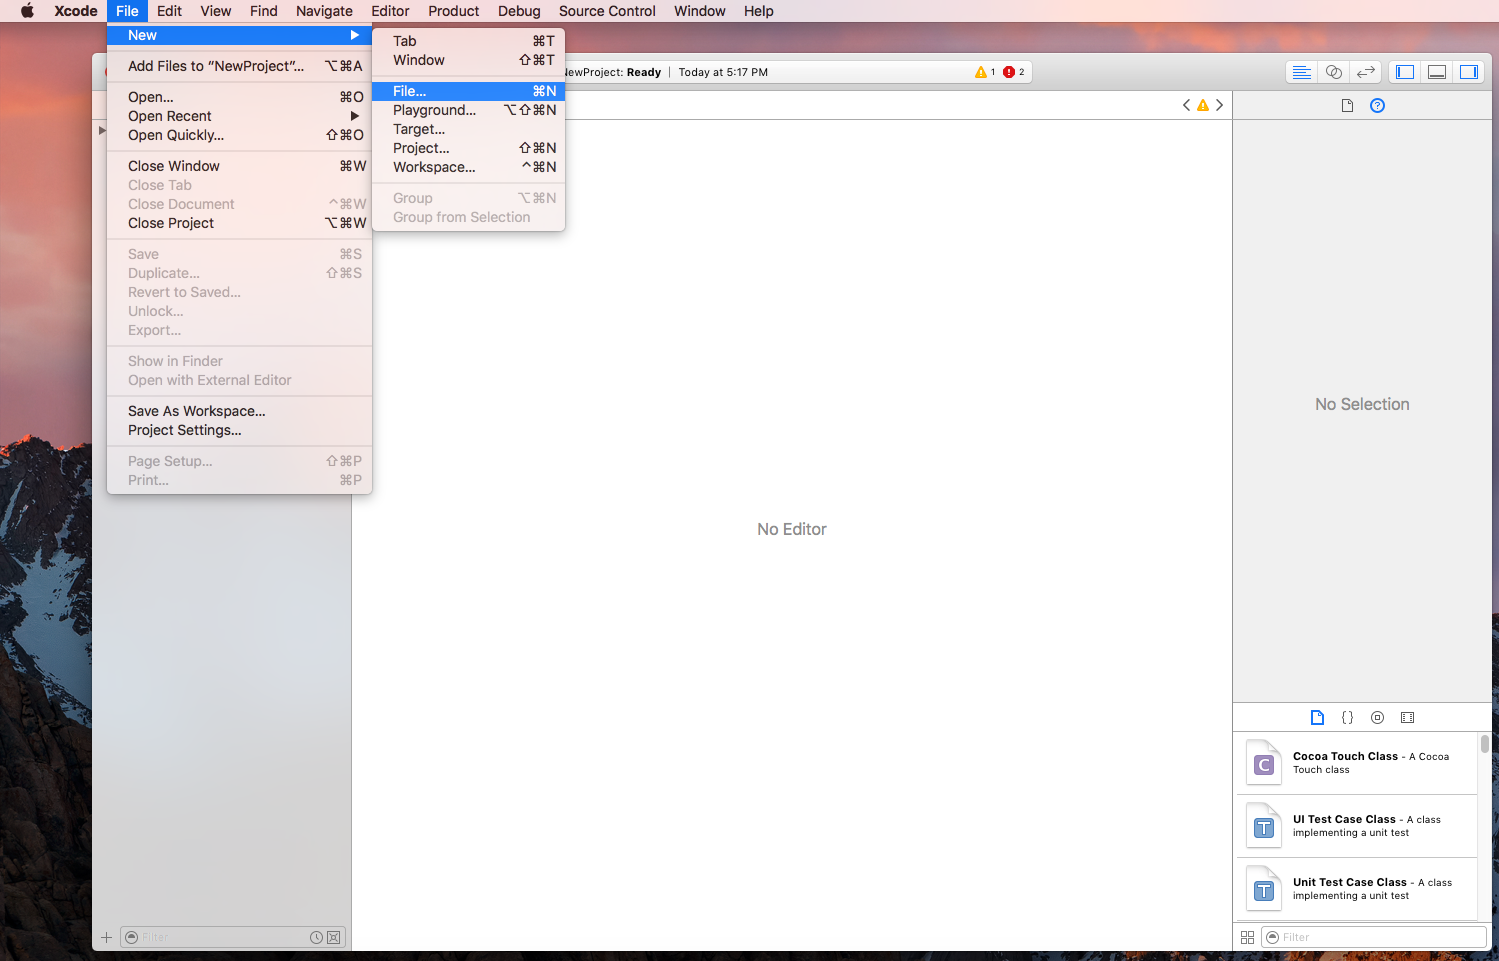Image resolution: width=1499 pixels, height=961 pixels.
Task: Choose New Window from the submenu
Action: [x=468, y=60]
